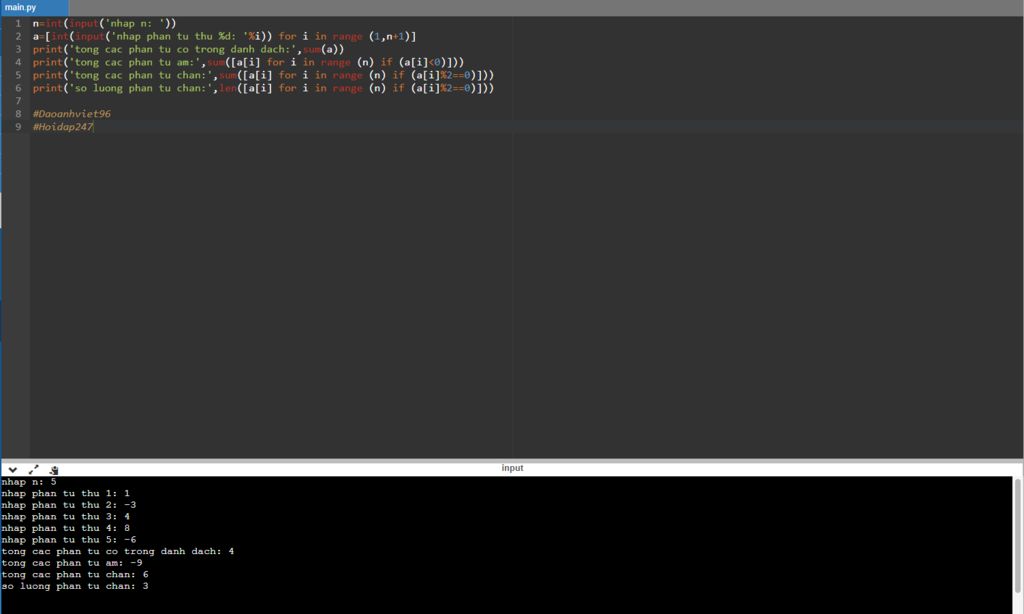Click console line 'nhap phan tu thu 5: -6'
This screenshot has height=614, width=1024.
click(x=69, y=540)
